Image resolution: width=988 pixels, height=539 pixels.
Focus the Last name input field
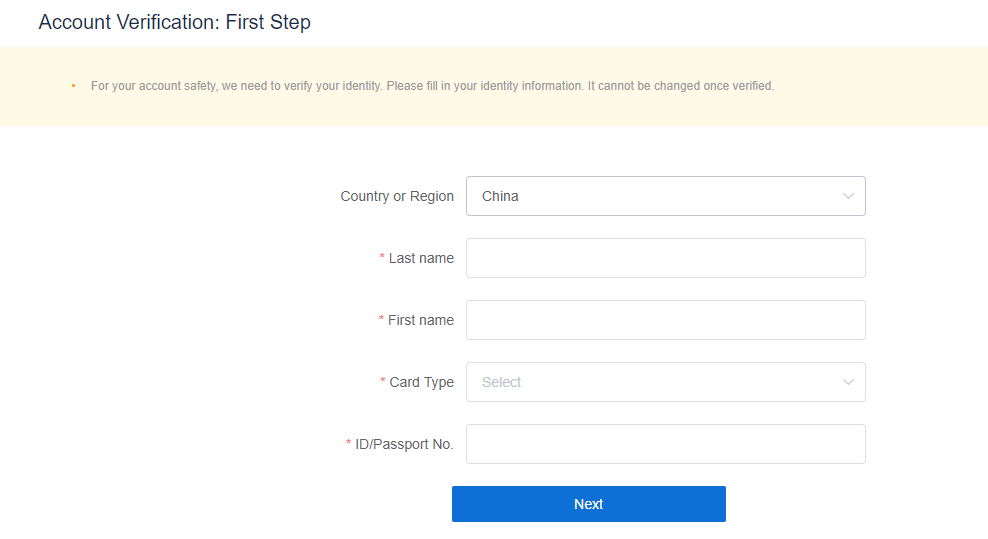(665, 258)
